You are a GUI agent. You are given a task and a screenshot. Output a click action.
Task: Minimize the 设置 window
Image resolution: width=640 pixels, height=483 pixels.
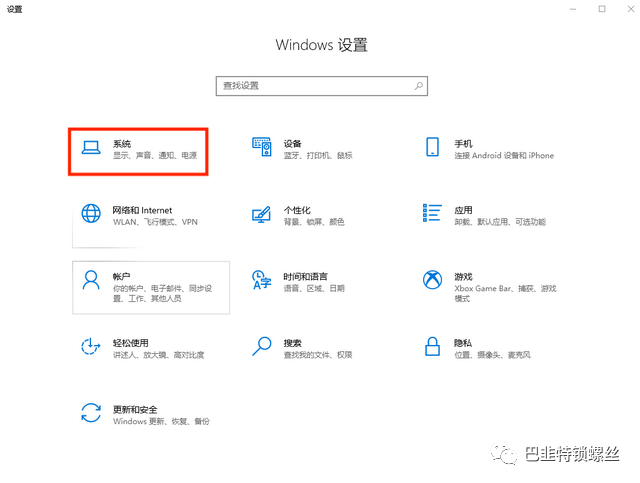coord(573,9)
